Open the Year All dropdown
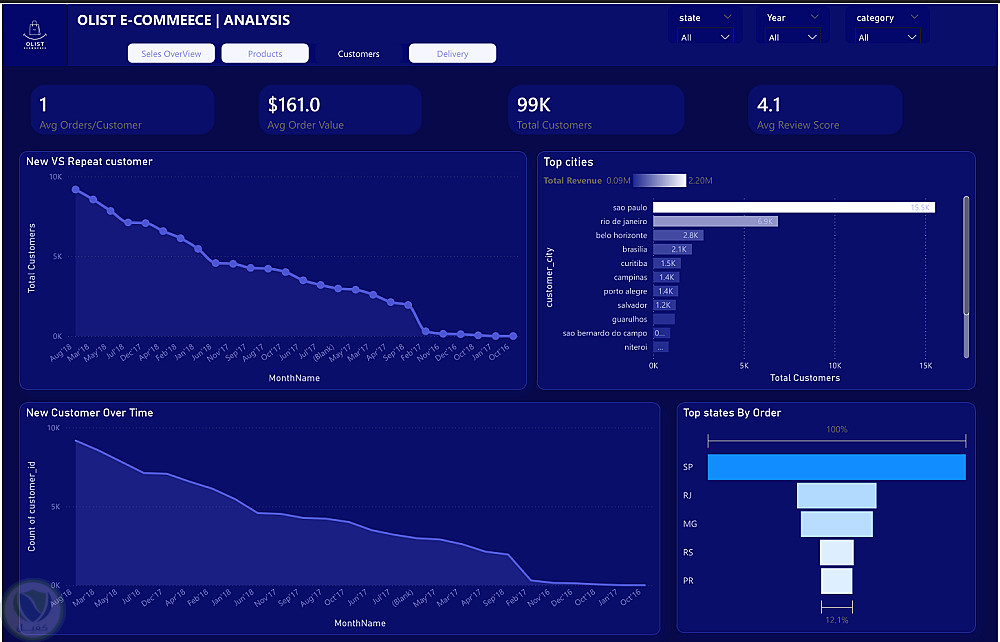 (x=793, y=37)
